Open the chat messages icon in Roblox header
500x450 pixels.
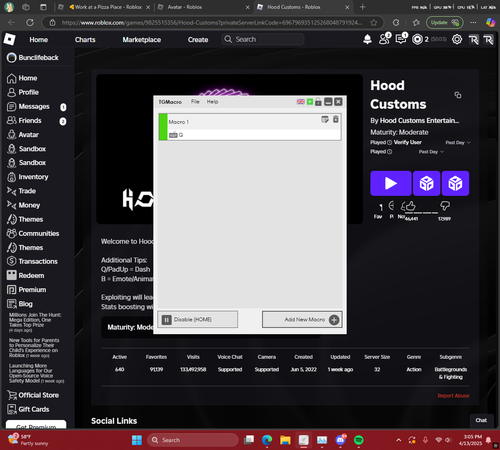point(401,39)
